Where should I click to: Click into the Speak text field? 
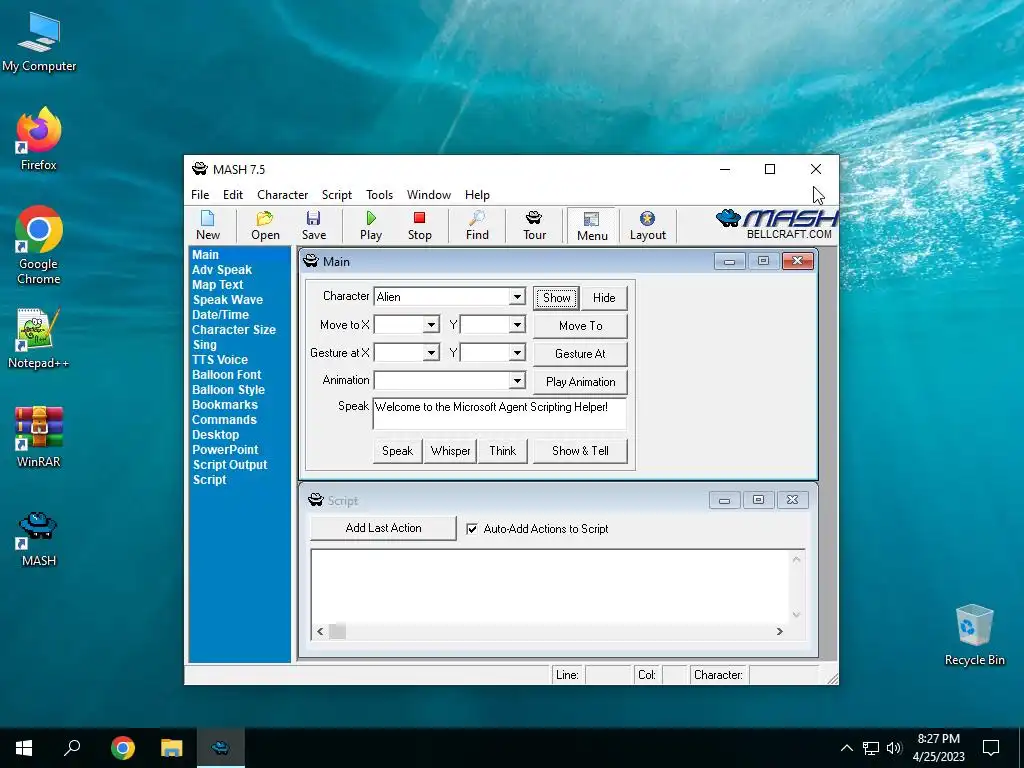[500, 413]
